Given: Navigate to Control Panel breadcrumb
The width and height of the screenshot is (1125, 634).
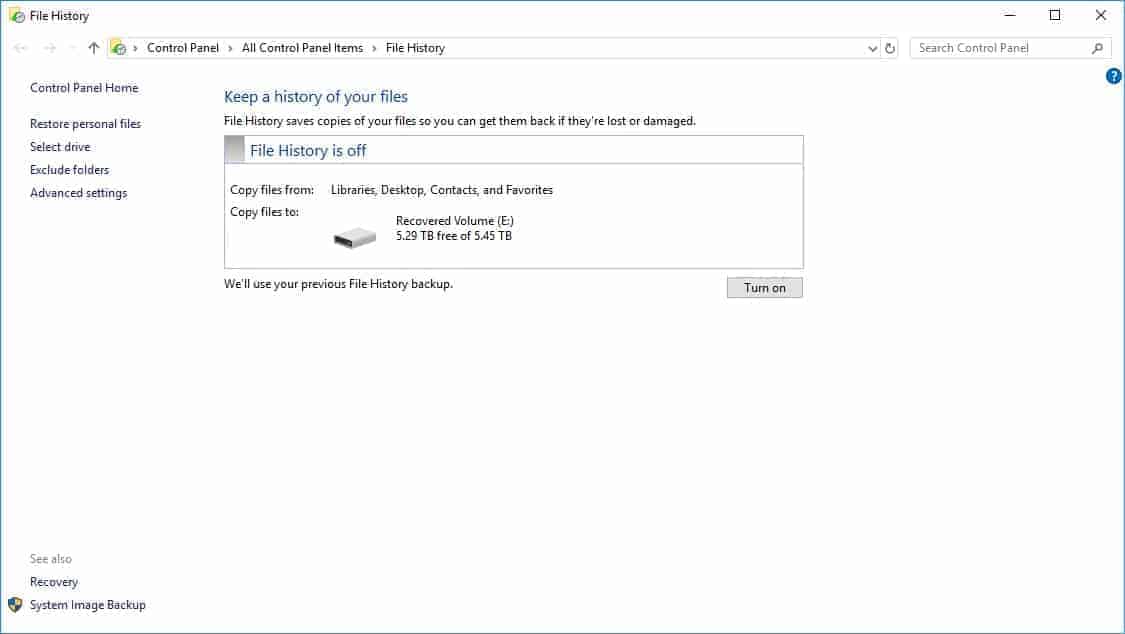Looking at the screenshot, I should pos(183,48).
